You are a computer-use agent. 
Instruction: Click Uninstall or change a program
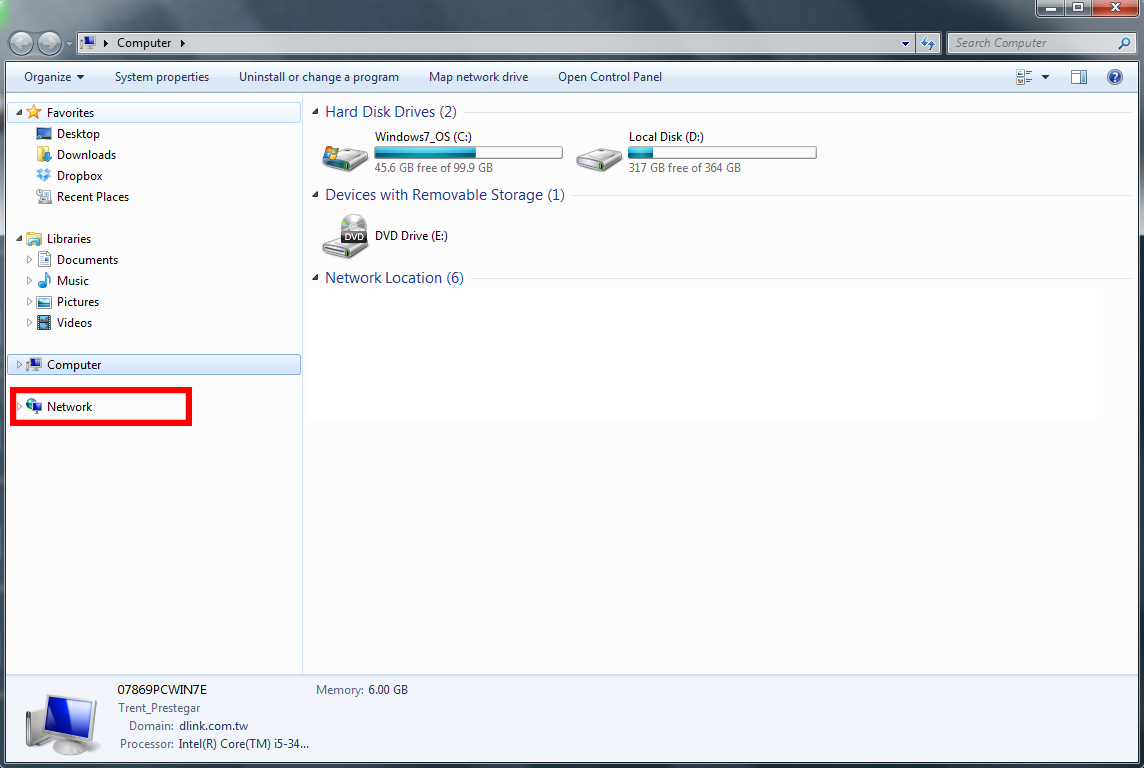318,77
